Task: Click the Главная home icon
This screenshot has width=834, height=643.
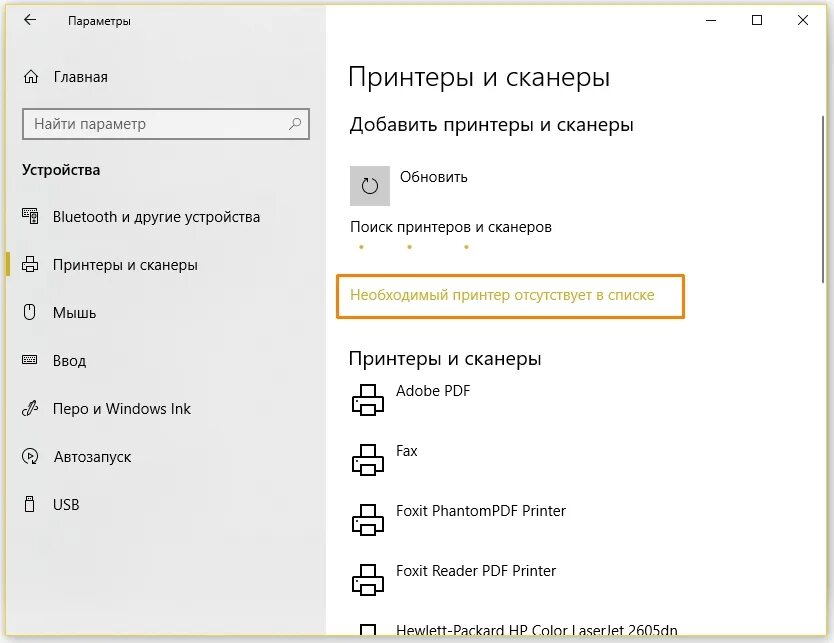Action: (x=32, y=77)
